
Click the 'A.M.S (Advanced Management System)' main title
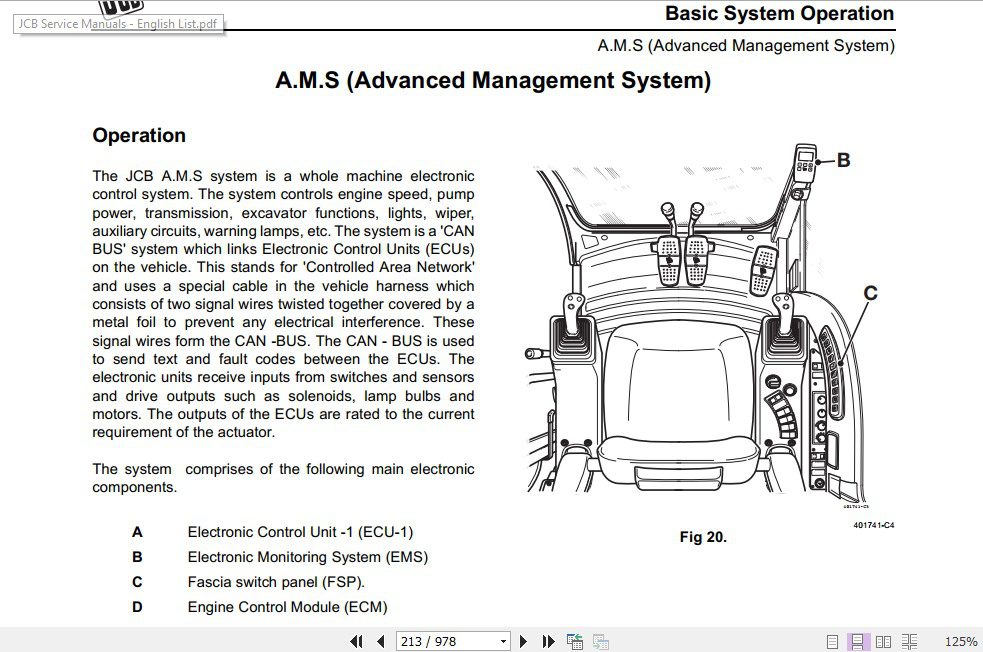(493, 80)
